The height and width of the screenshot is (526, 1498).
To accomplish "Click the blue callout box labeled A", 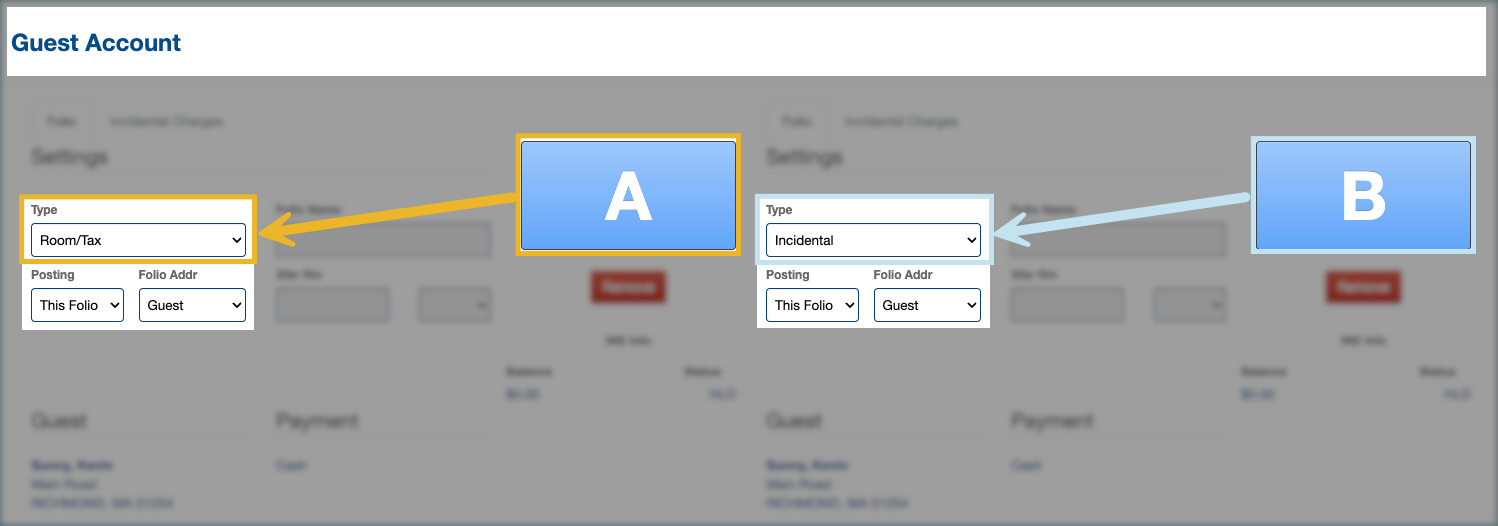I will click(628, 195).
